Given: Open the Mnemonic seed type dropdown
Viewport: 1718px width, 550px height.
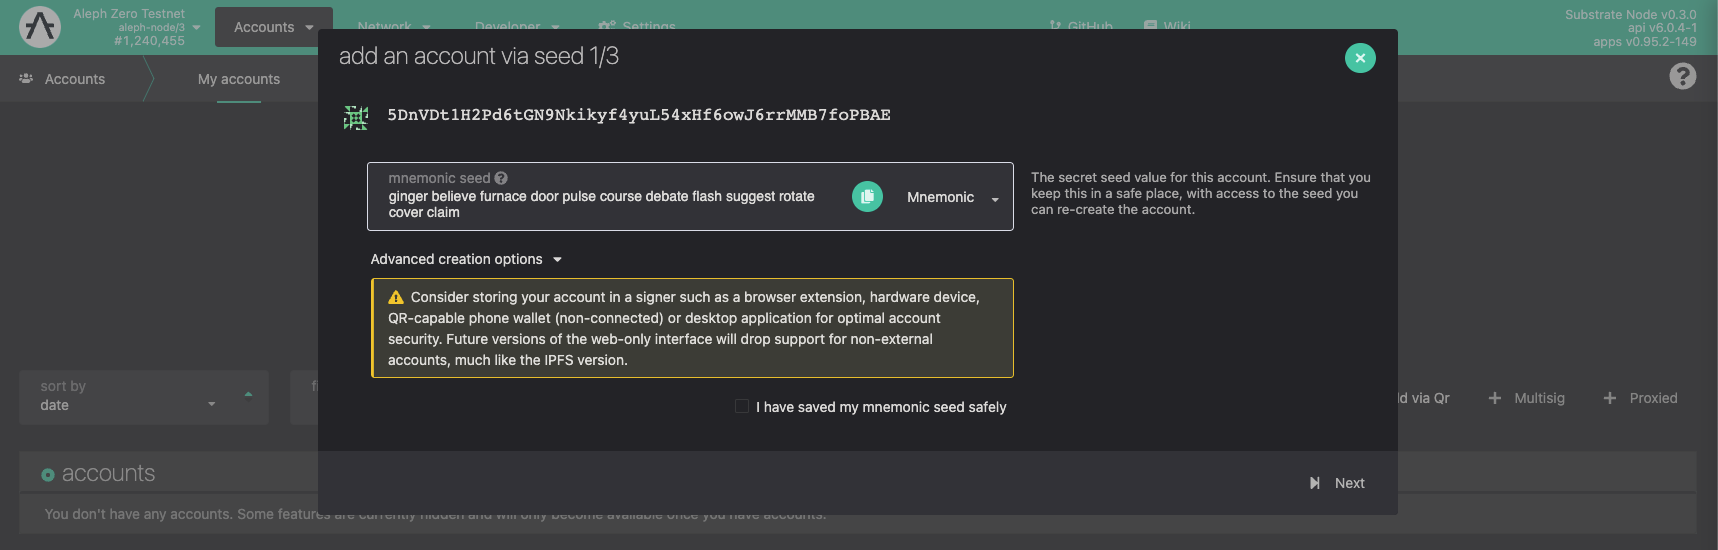Looking at the screenshot, I should pos(952,198).
